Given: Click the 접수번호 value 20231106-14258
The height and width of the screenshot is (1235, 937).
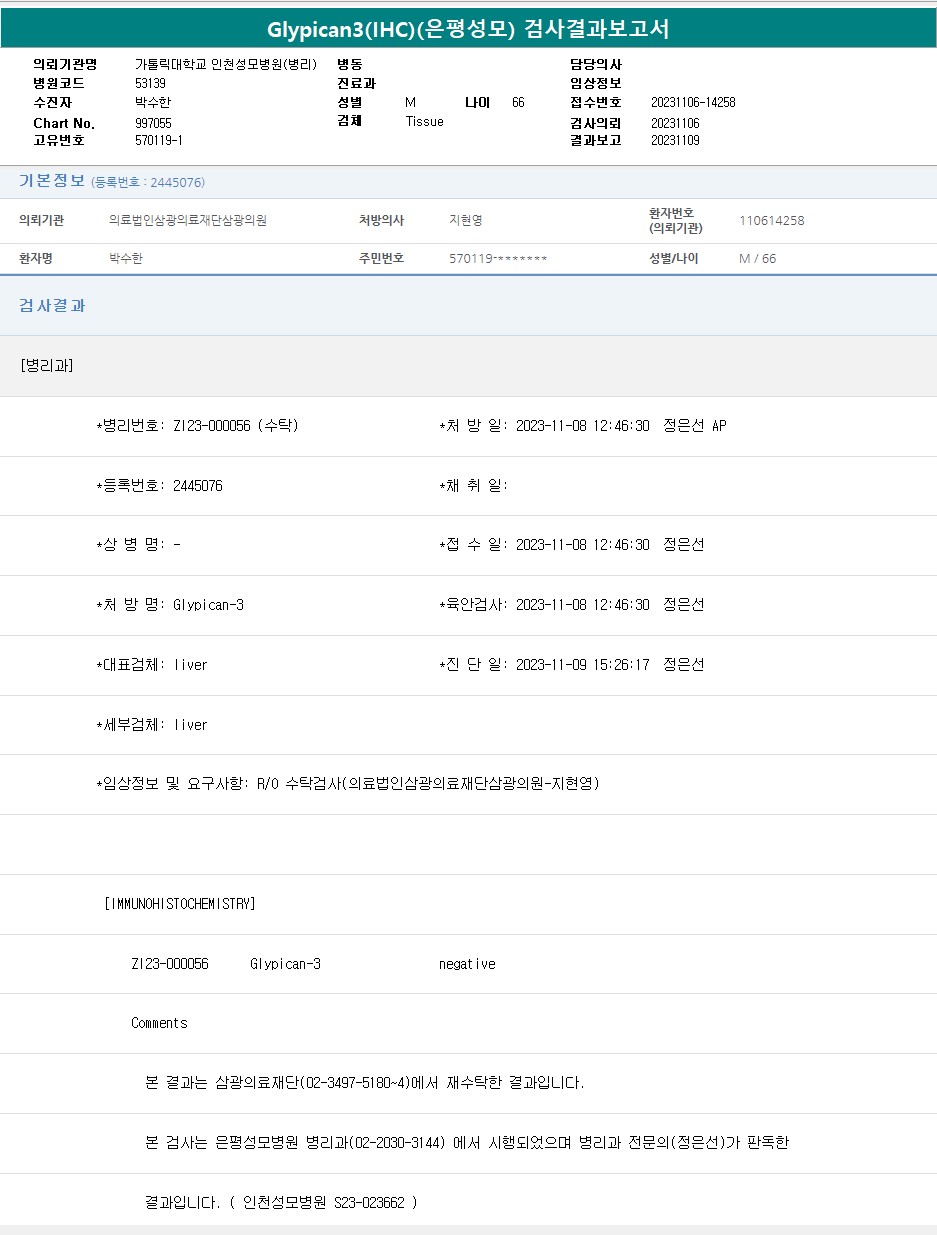Looking at the screenshot, I should click(692, 103).
